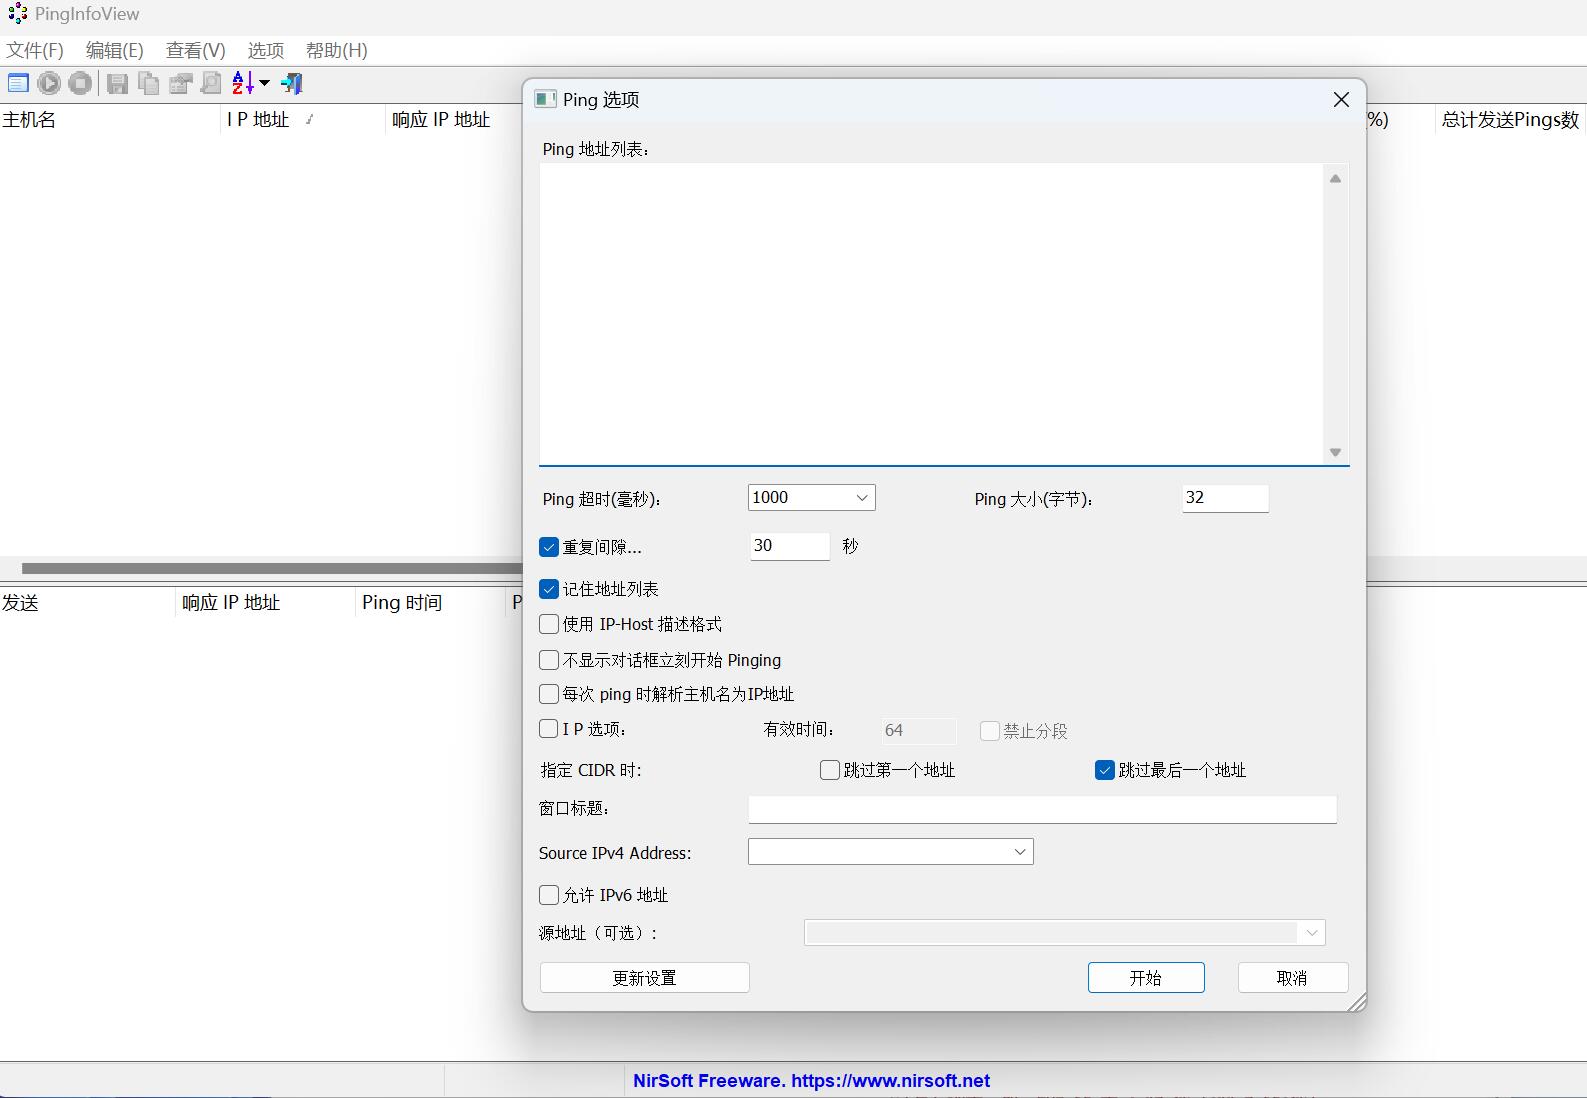
Task: Click the Exit door toolbar icon
Action: (292, 84)
